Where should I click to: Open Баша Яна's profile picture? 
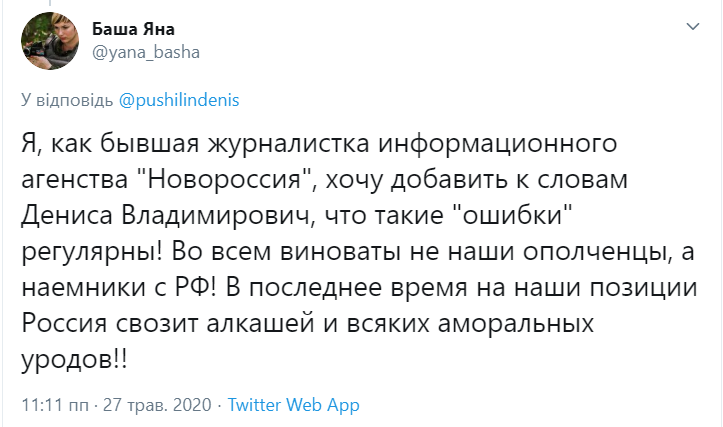[50, 41]
